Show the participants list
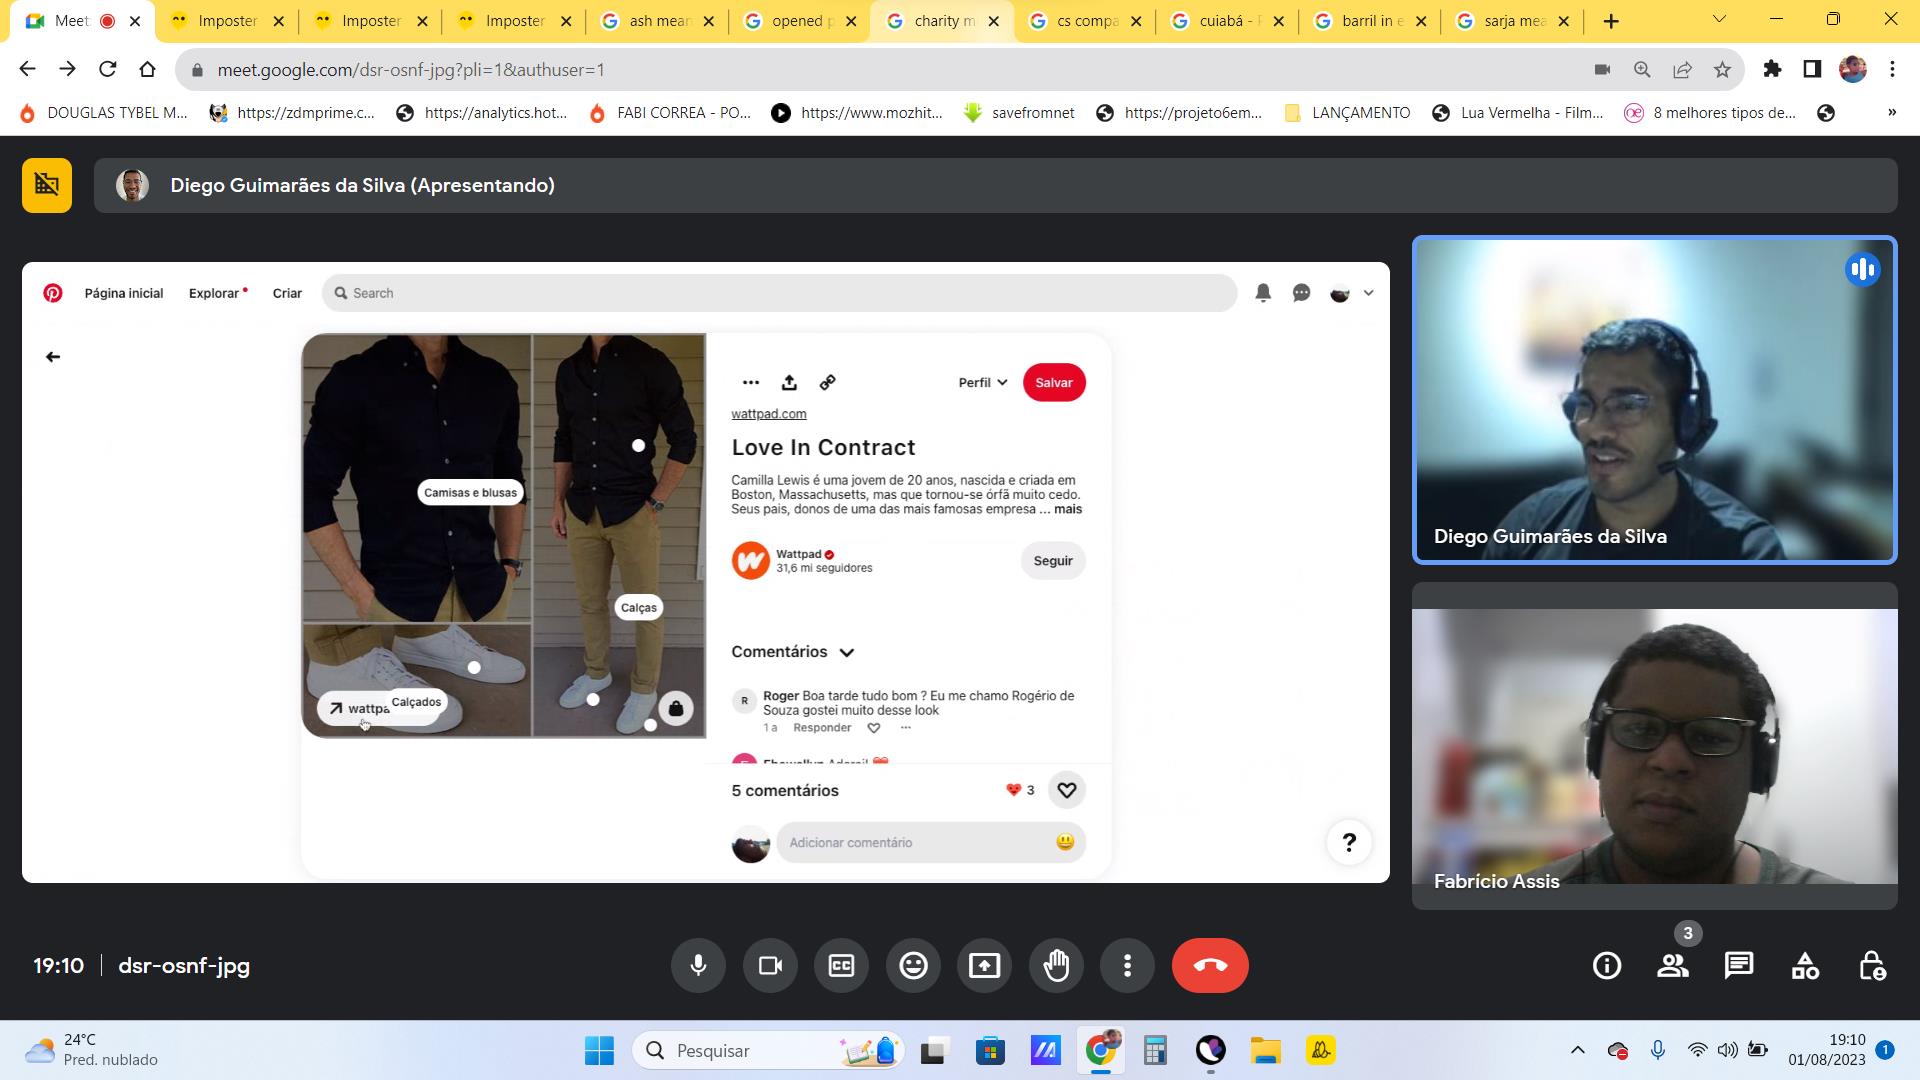 1673,965
